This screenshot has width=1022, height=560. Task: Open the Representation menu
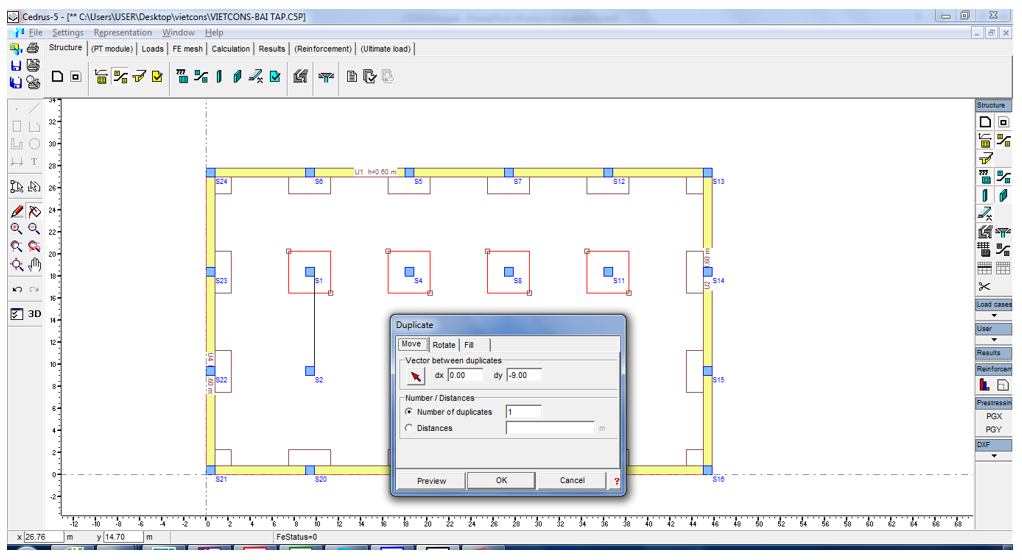[122, 32]
